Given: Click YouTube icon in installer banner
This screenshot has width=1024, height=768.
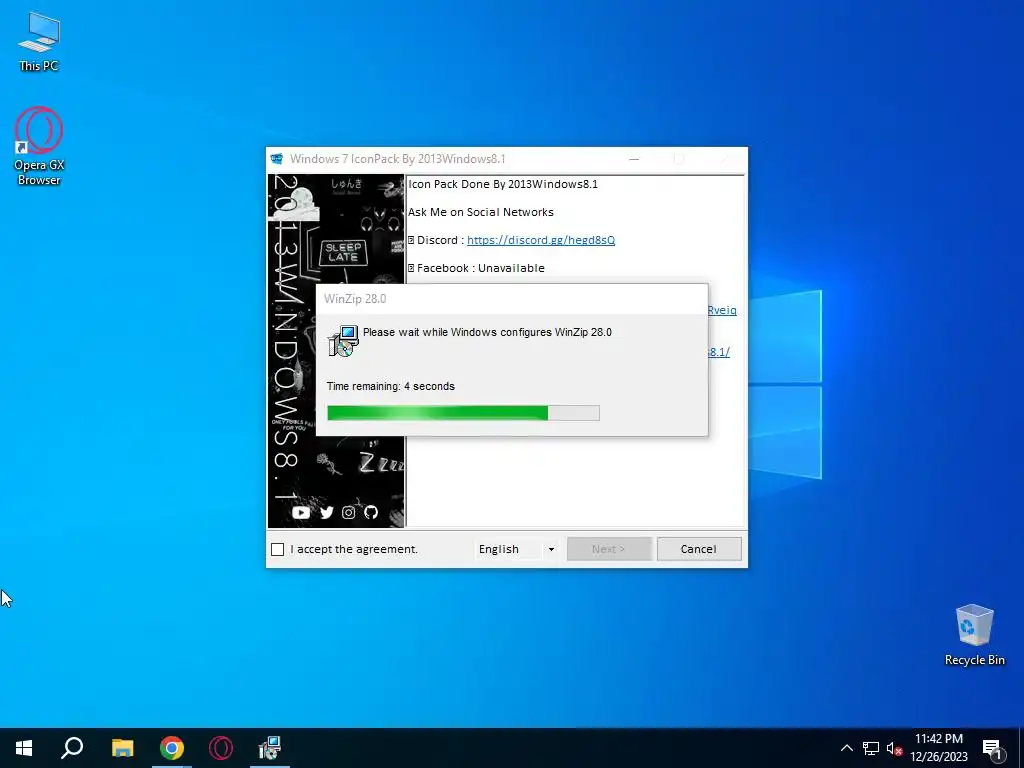Looking at the screenshot, I should click(301, 513).
